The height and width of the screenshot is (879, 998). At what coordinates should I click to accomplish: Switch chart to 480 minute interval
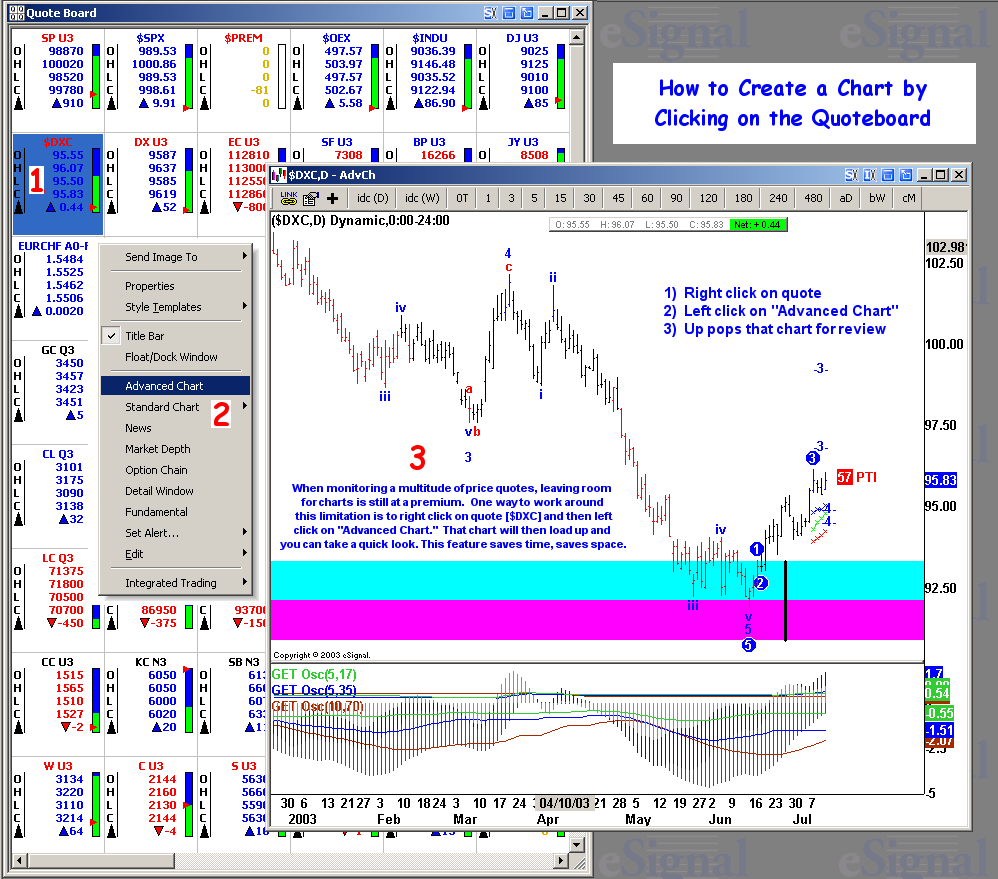coord(813,198)
